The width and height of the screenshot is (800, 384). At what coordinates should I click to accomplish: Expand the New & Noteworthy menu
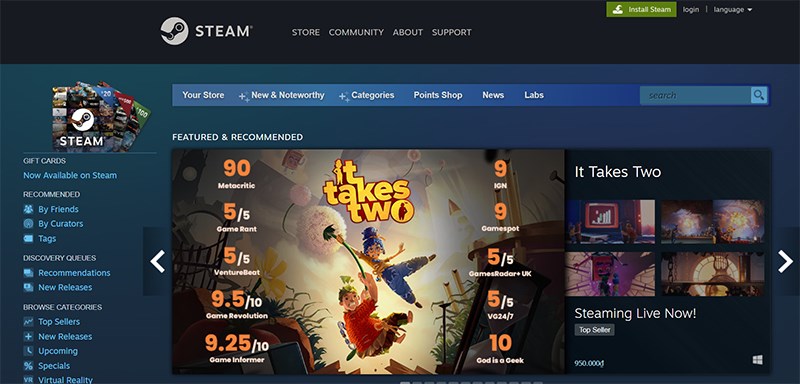[282, 95]
